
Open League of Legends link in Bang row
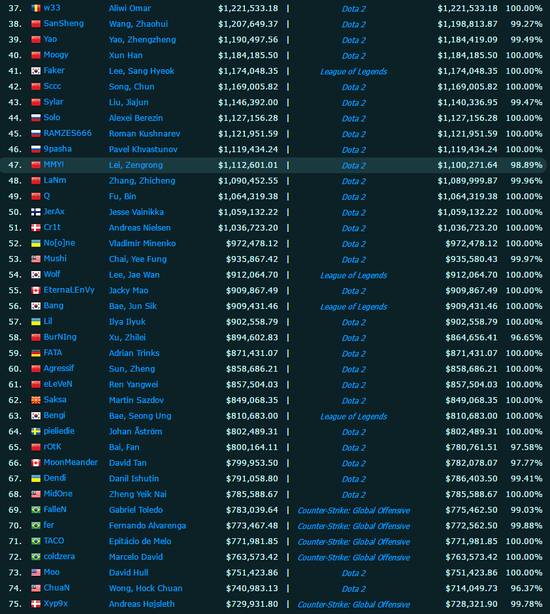pyautogui.click(x=353, y=306)
